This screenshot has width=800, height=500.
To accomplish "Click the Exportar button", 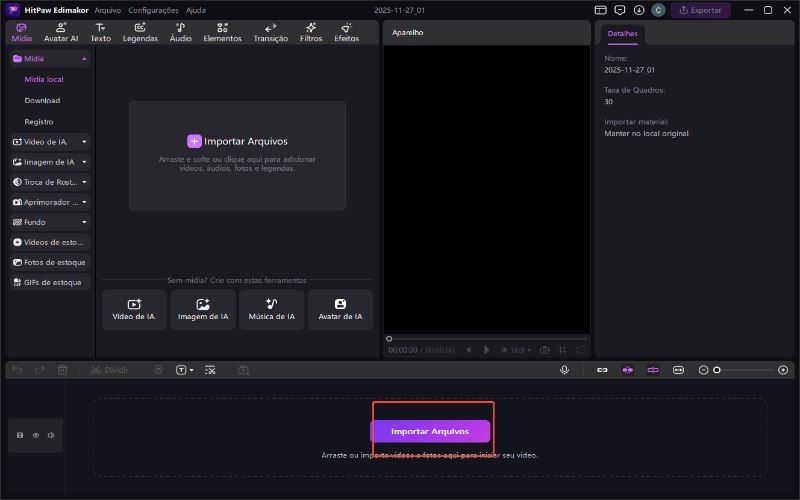I will pos(700,10).
